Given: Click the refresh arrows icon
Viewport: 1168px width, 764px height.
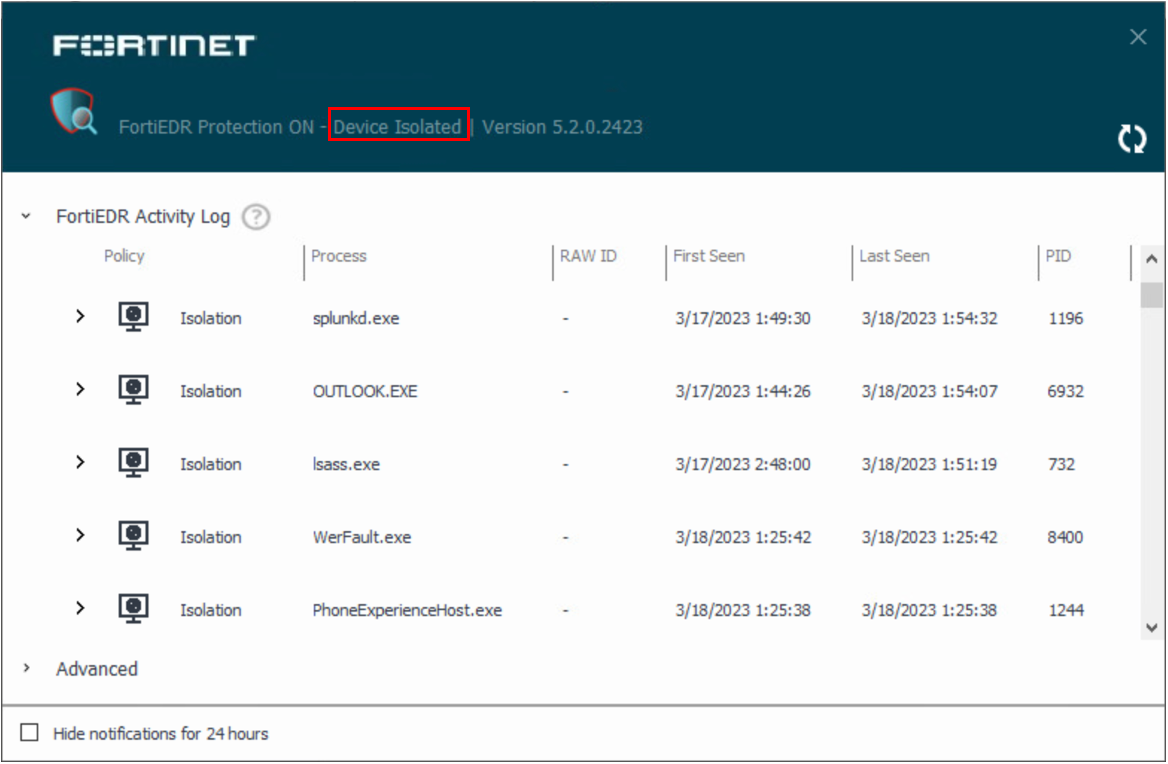Looking at the screenshot, I should point(1132,139).
